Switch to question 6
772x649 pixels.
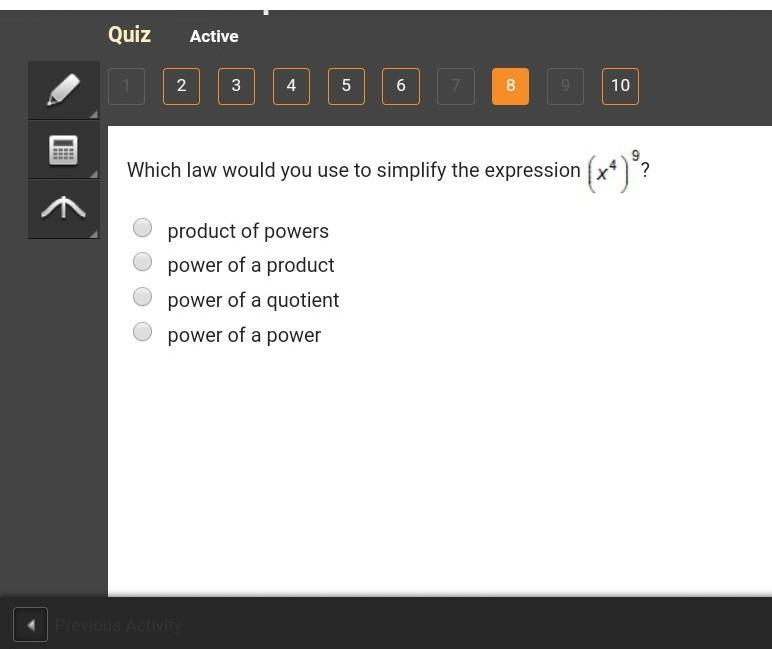click(401, 86)
